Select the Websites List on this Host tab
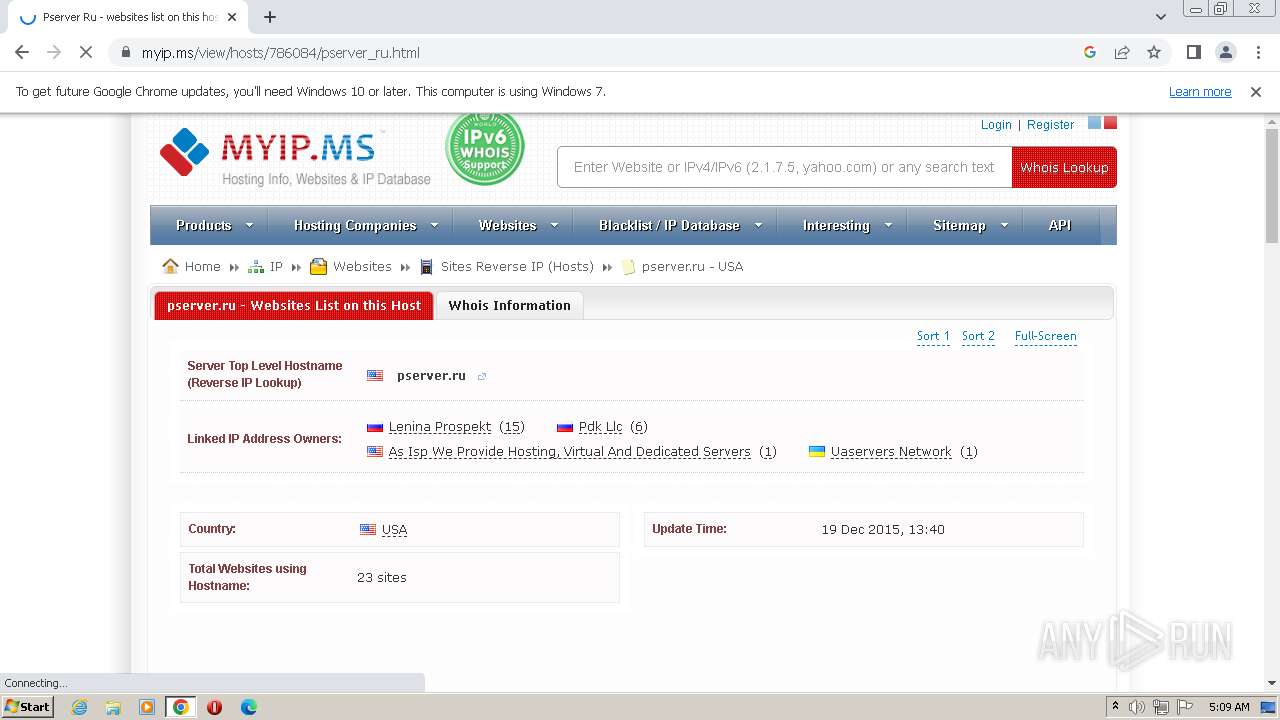The height and width of the screenshot is (720, 1280). pyautogui.click(x=294, y=306)
